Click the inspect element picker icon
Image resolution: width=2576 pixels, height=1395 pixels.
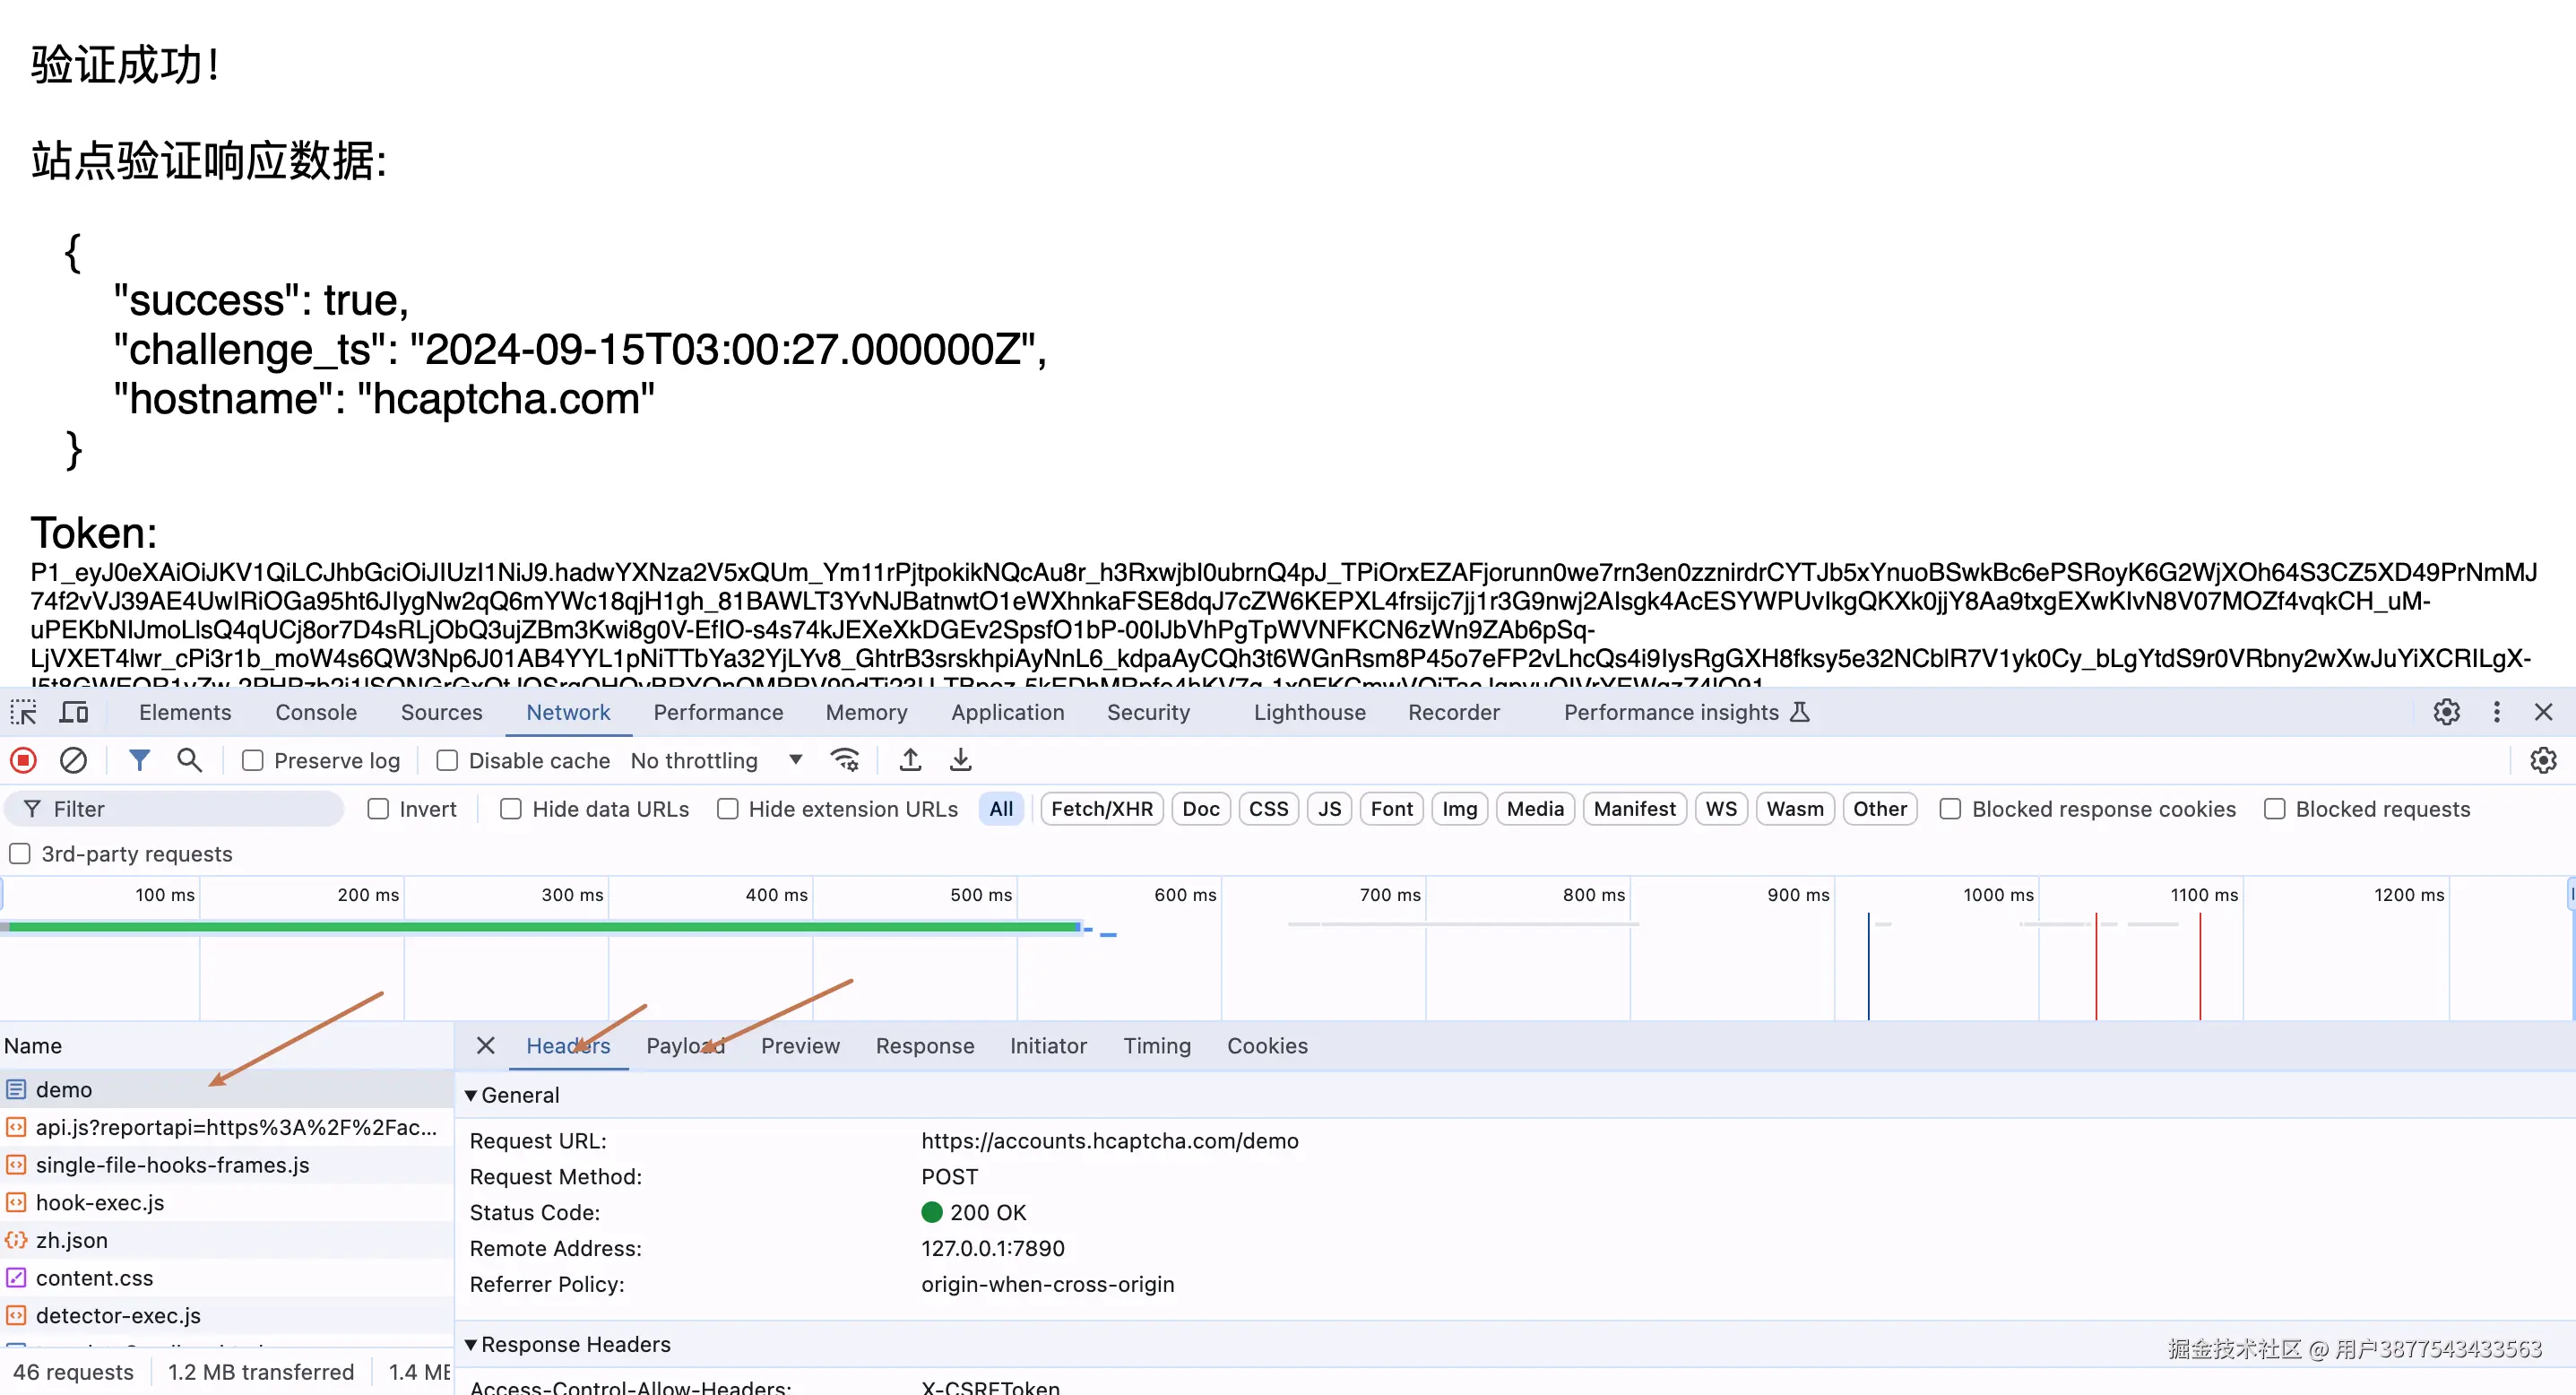pyautogui.click(x=24, y=712)
